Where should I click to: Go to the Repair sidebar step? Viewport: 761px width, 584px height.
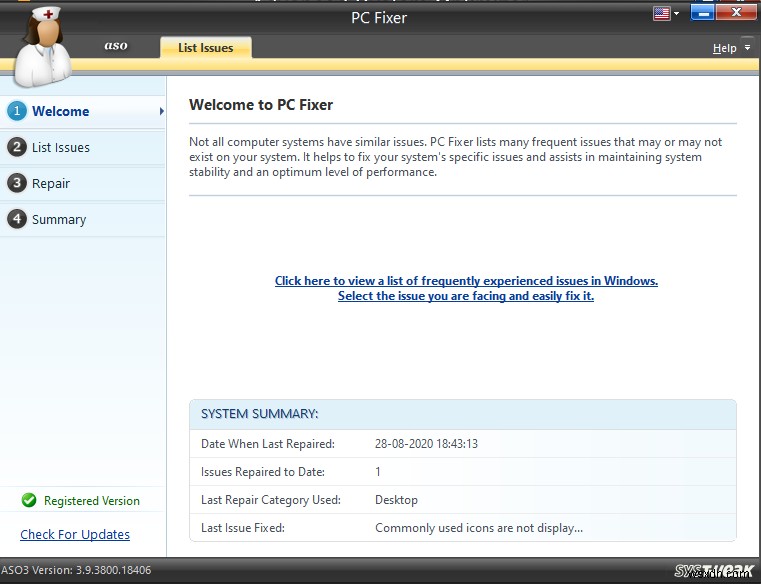[x=83, y=184]
